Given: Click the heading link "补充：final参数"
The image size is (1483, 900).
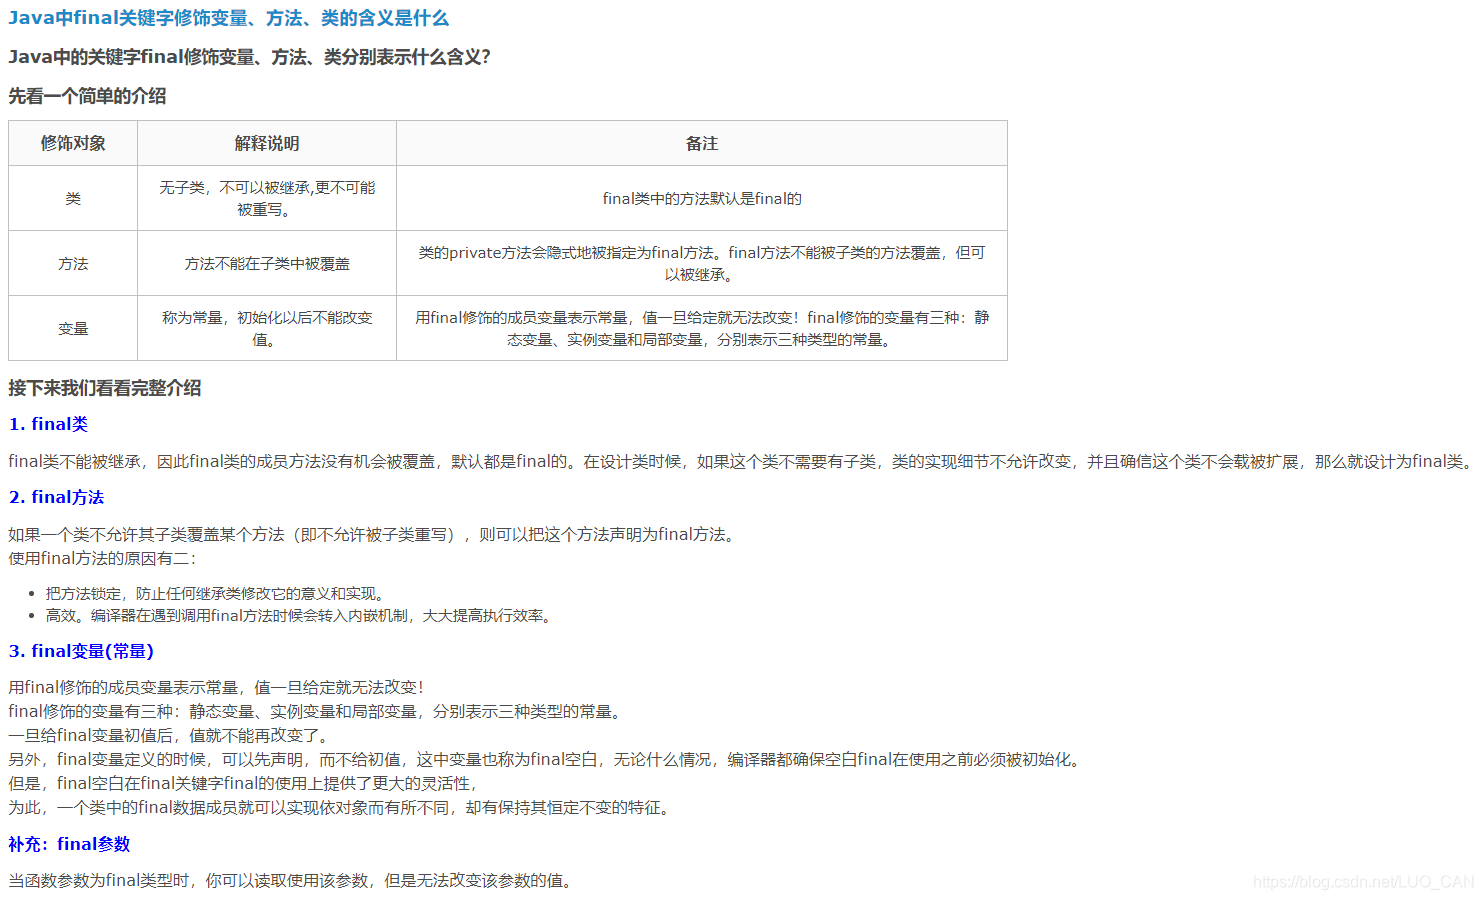Looking at the screenshot, I should point(69,844).
